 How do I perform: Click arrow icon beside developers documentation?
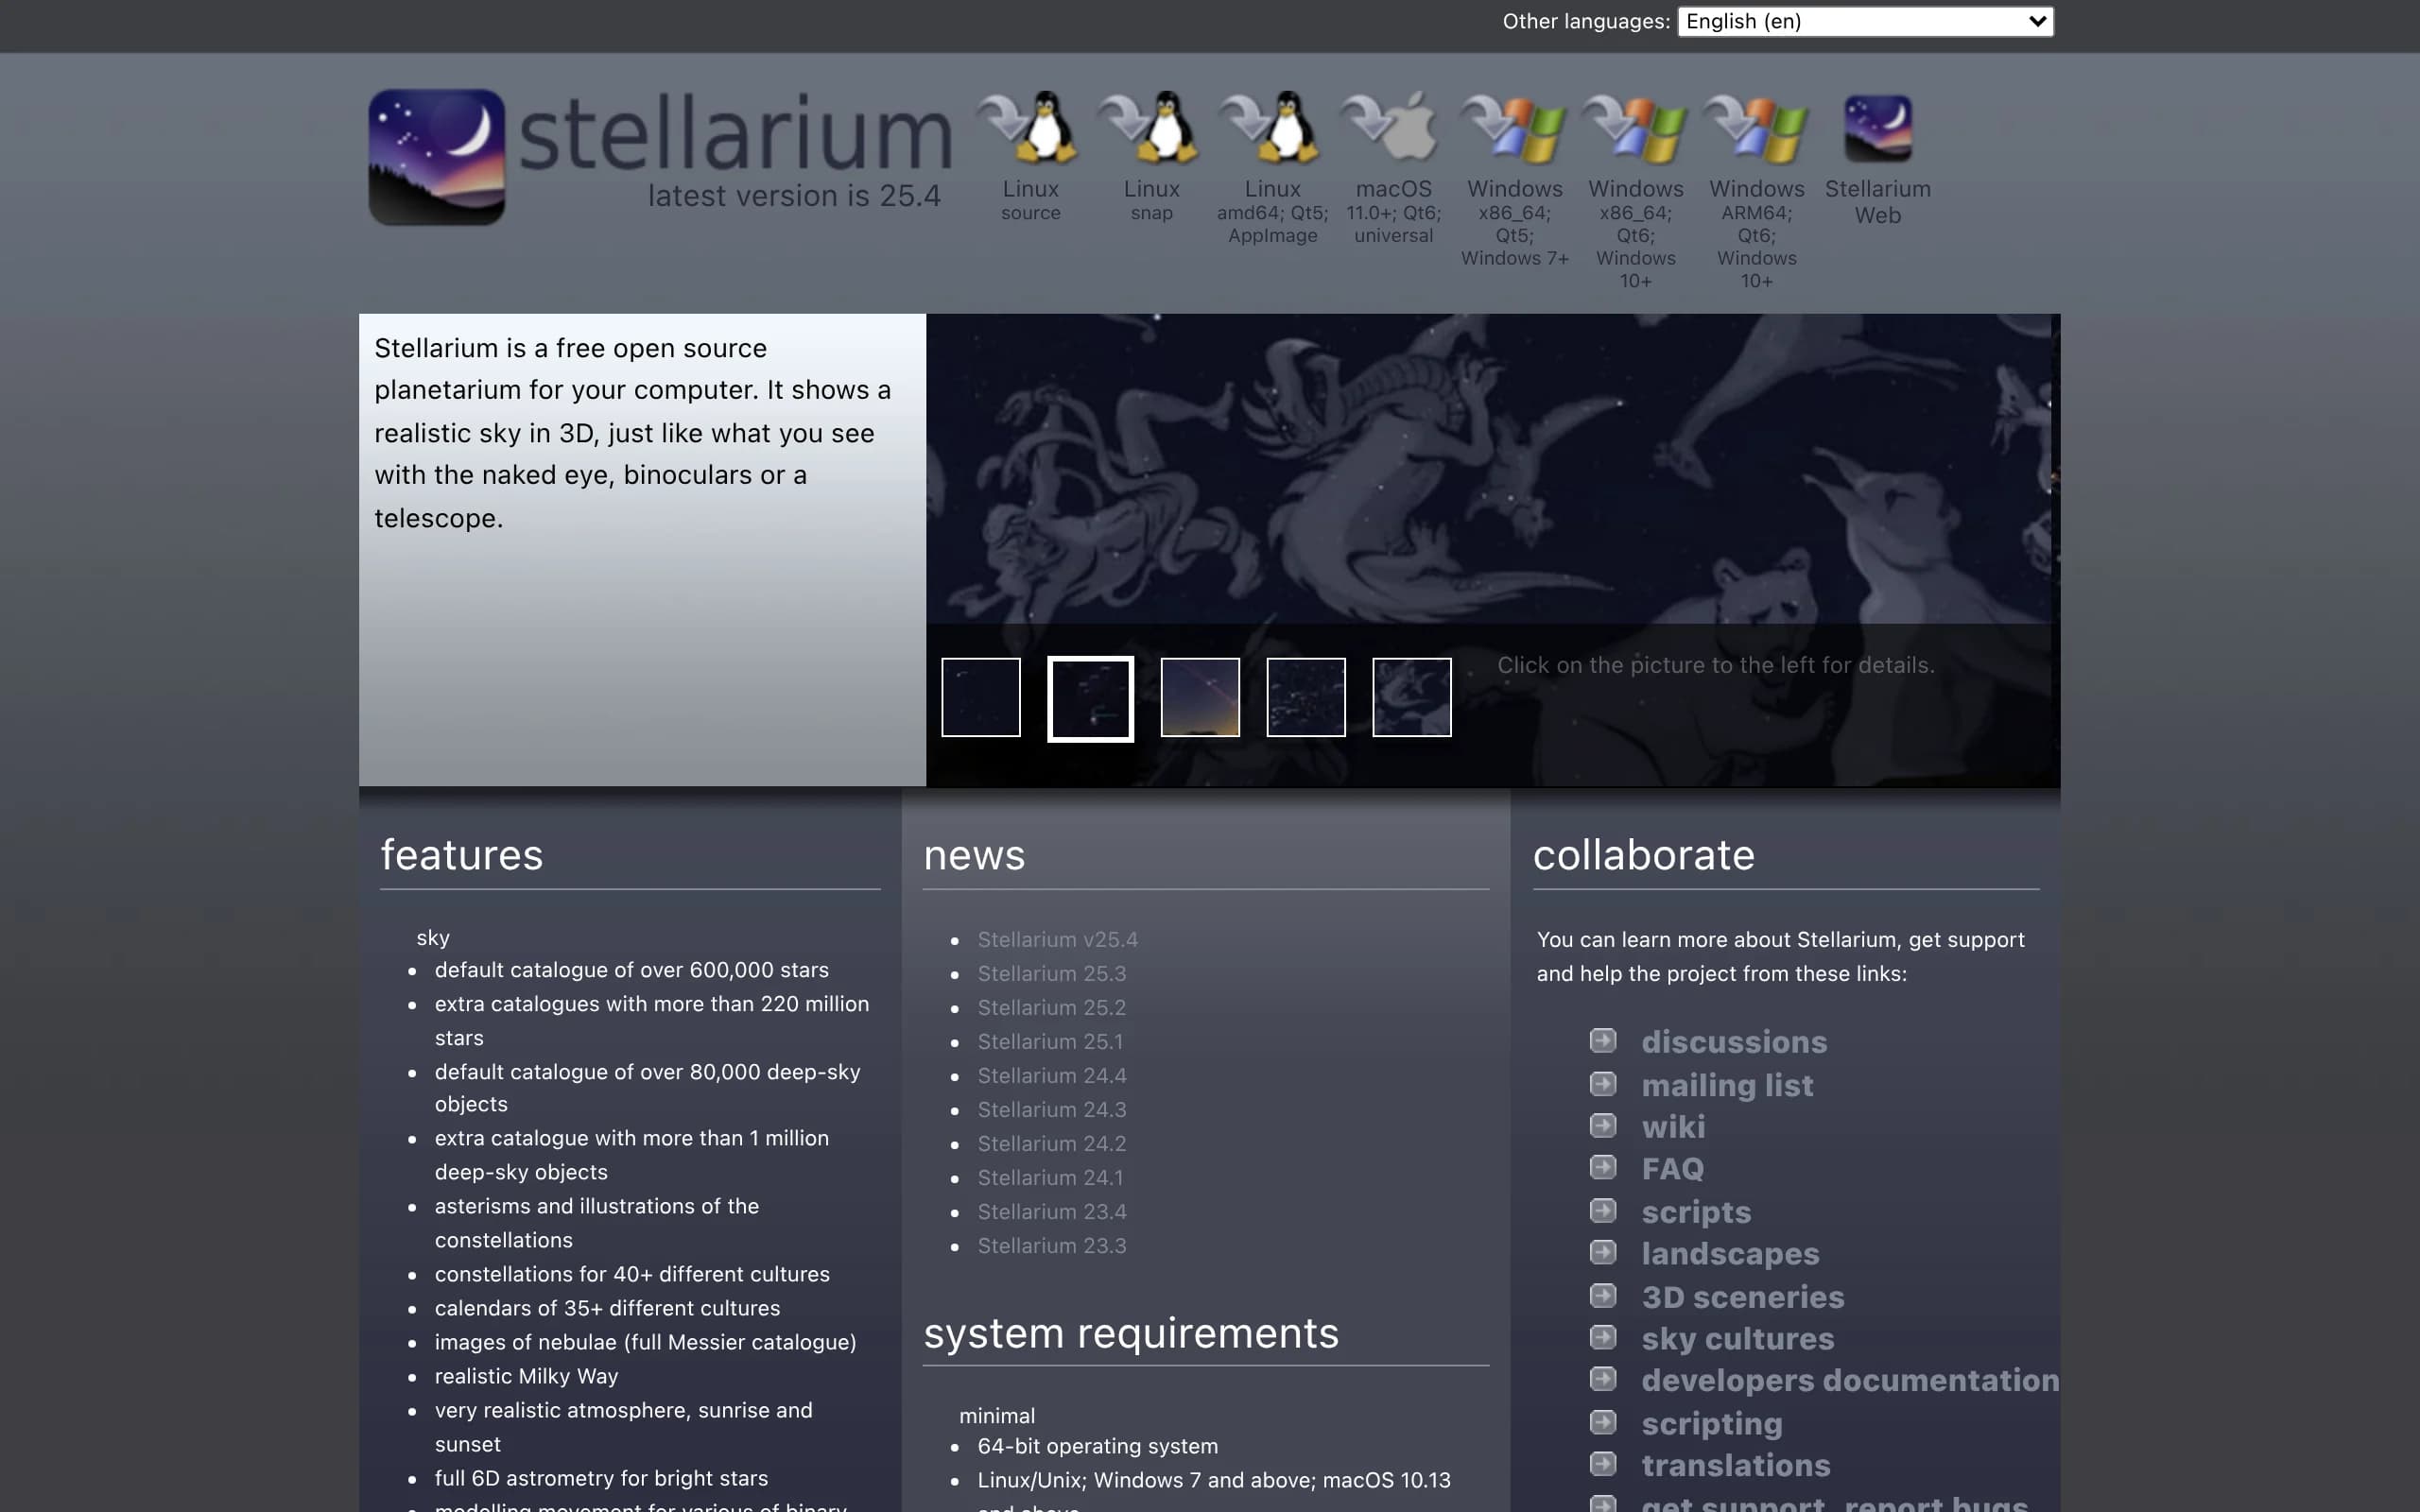1603,1380
